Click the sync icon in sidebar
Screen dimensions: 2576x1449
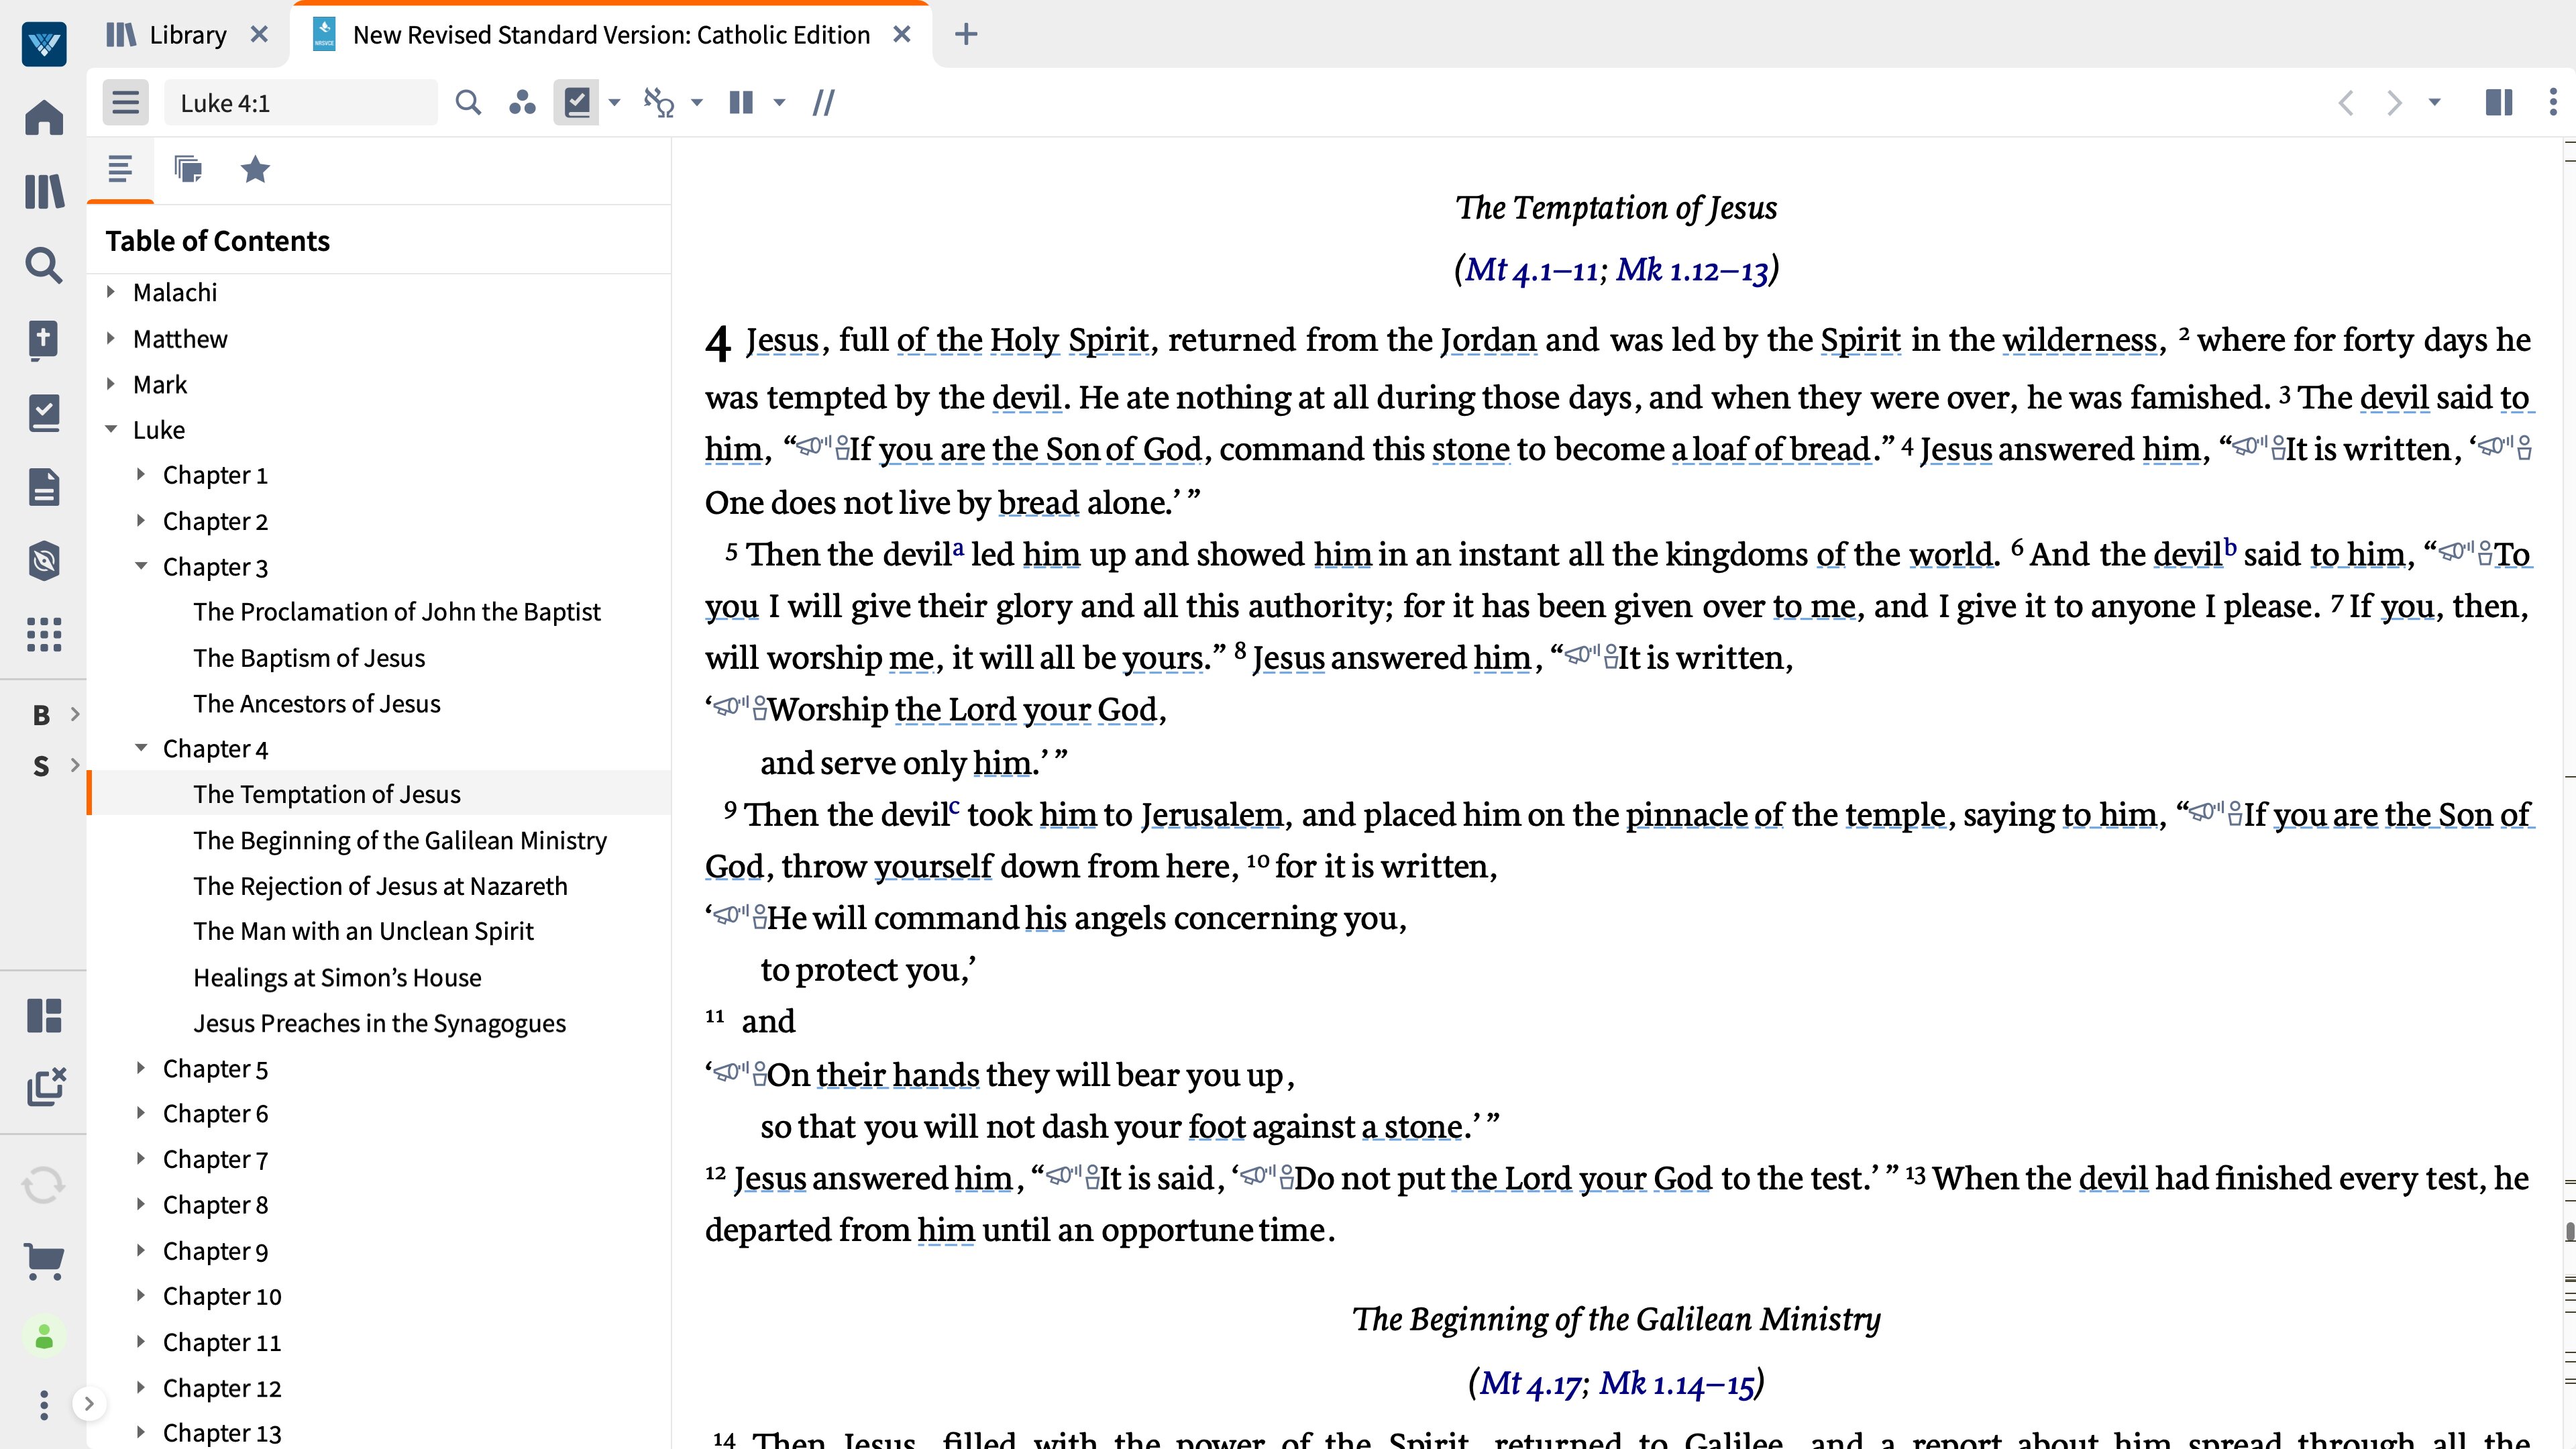tap(44, 1185)
